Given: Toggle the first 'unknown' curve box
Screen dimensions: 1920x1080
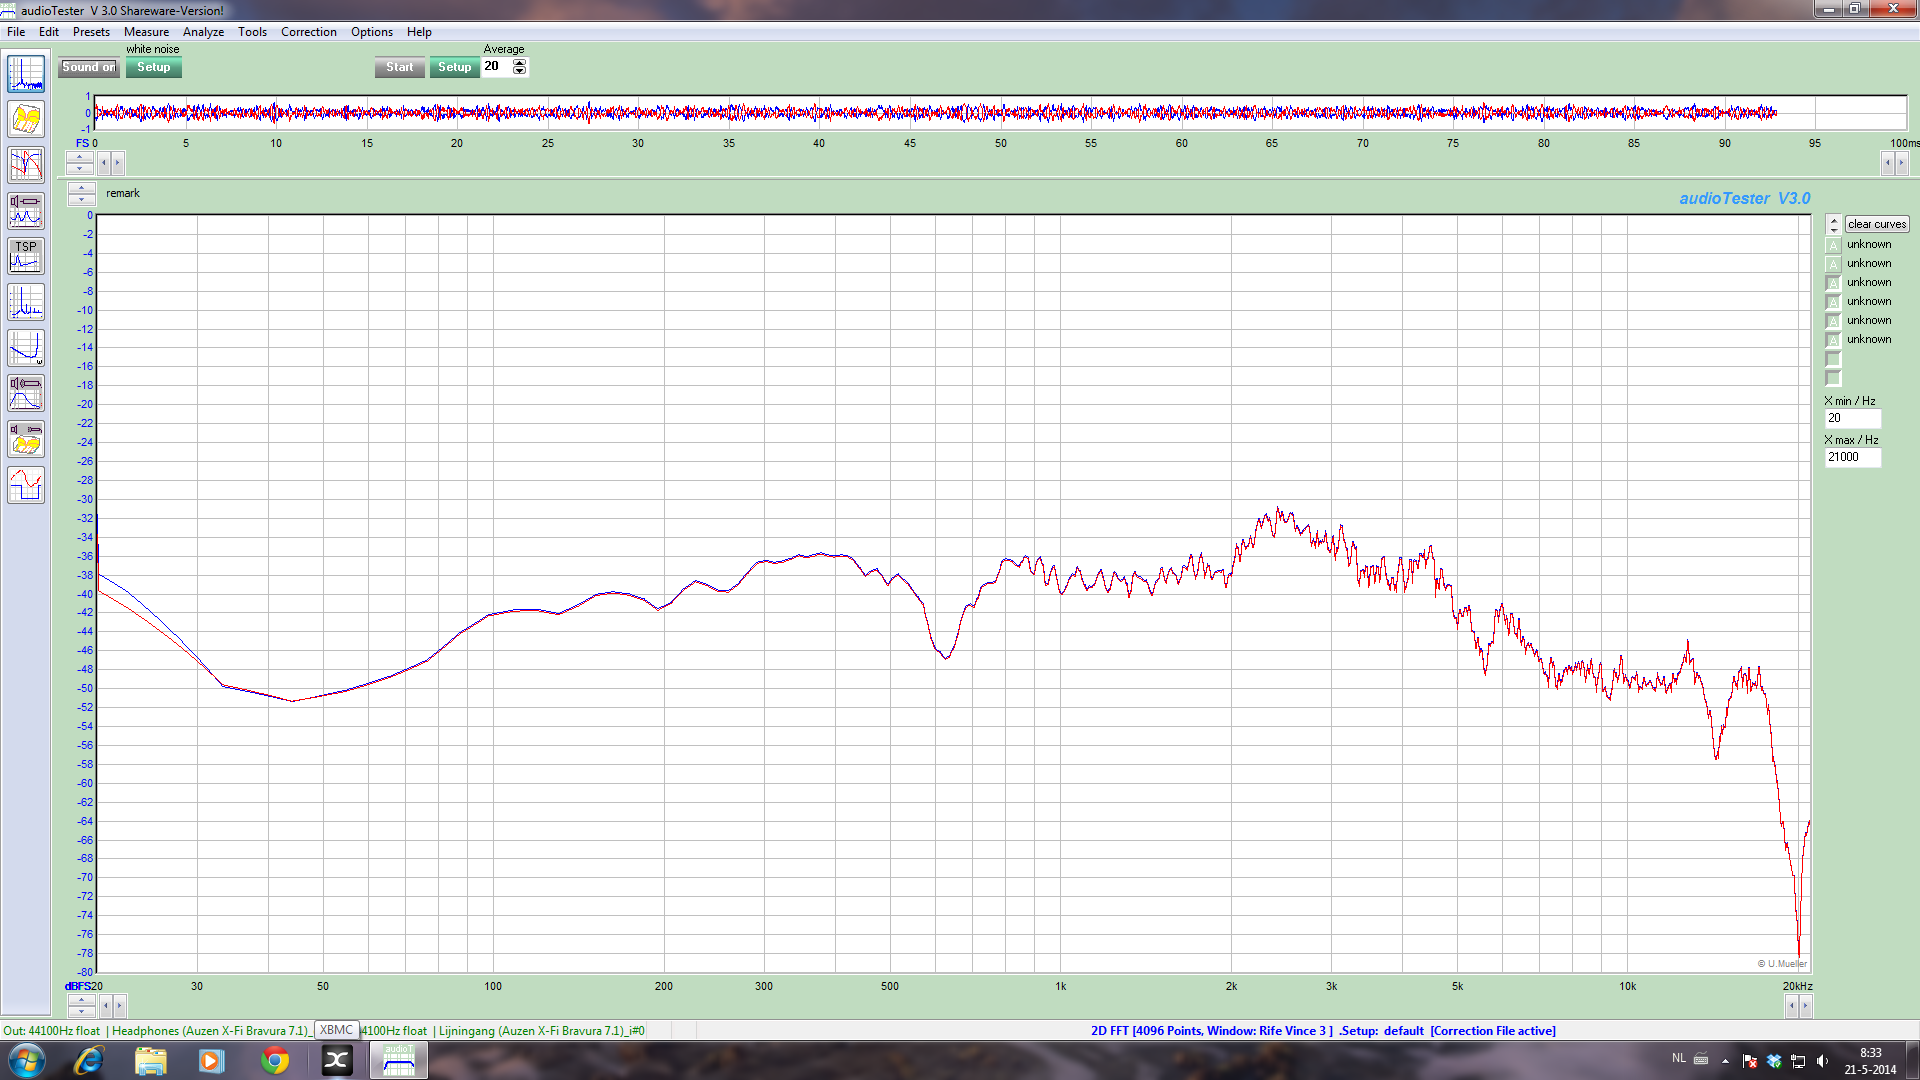Looking at the screenshot, I should (x=1833, y=245).
